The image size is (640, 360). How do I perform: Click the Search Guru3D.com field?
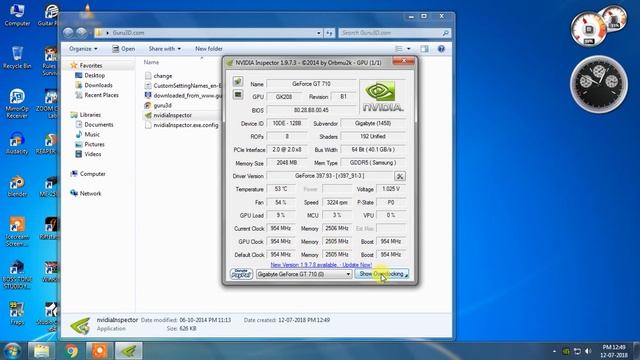[x=394, y=33]
